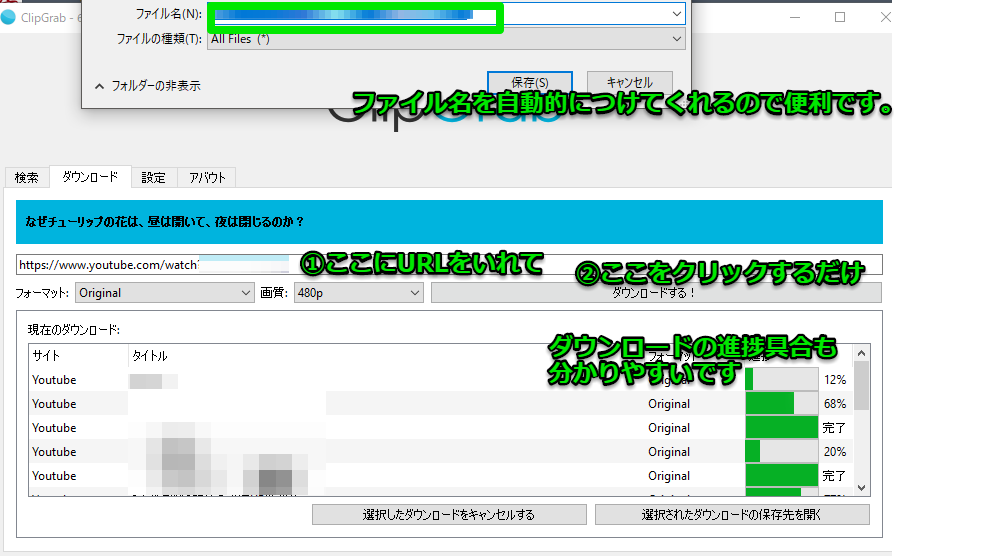988x556 pixels.
Task: Expand the 画質 480p dropdown
Action: point(358,293)
